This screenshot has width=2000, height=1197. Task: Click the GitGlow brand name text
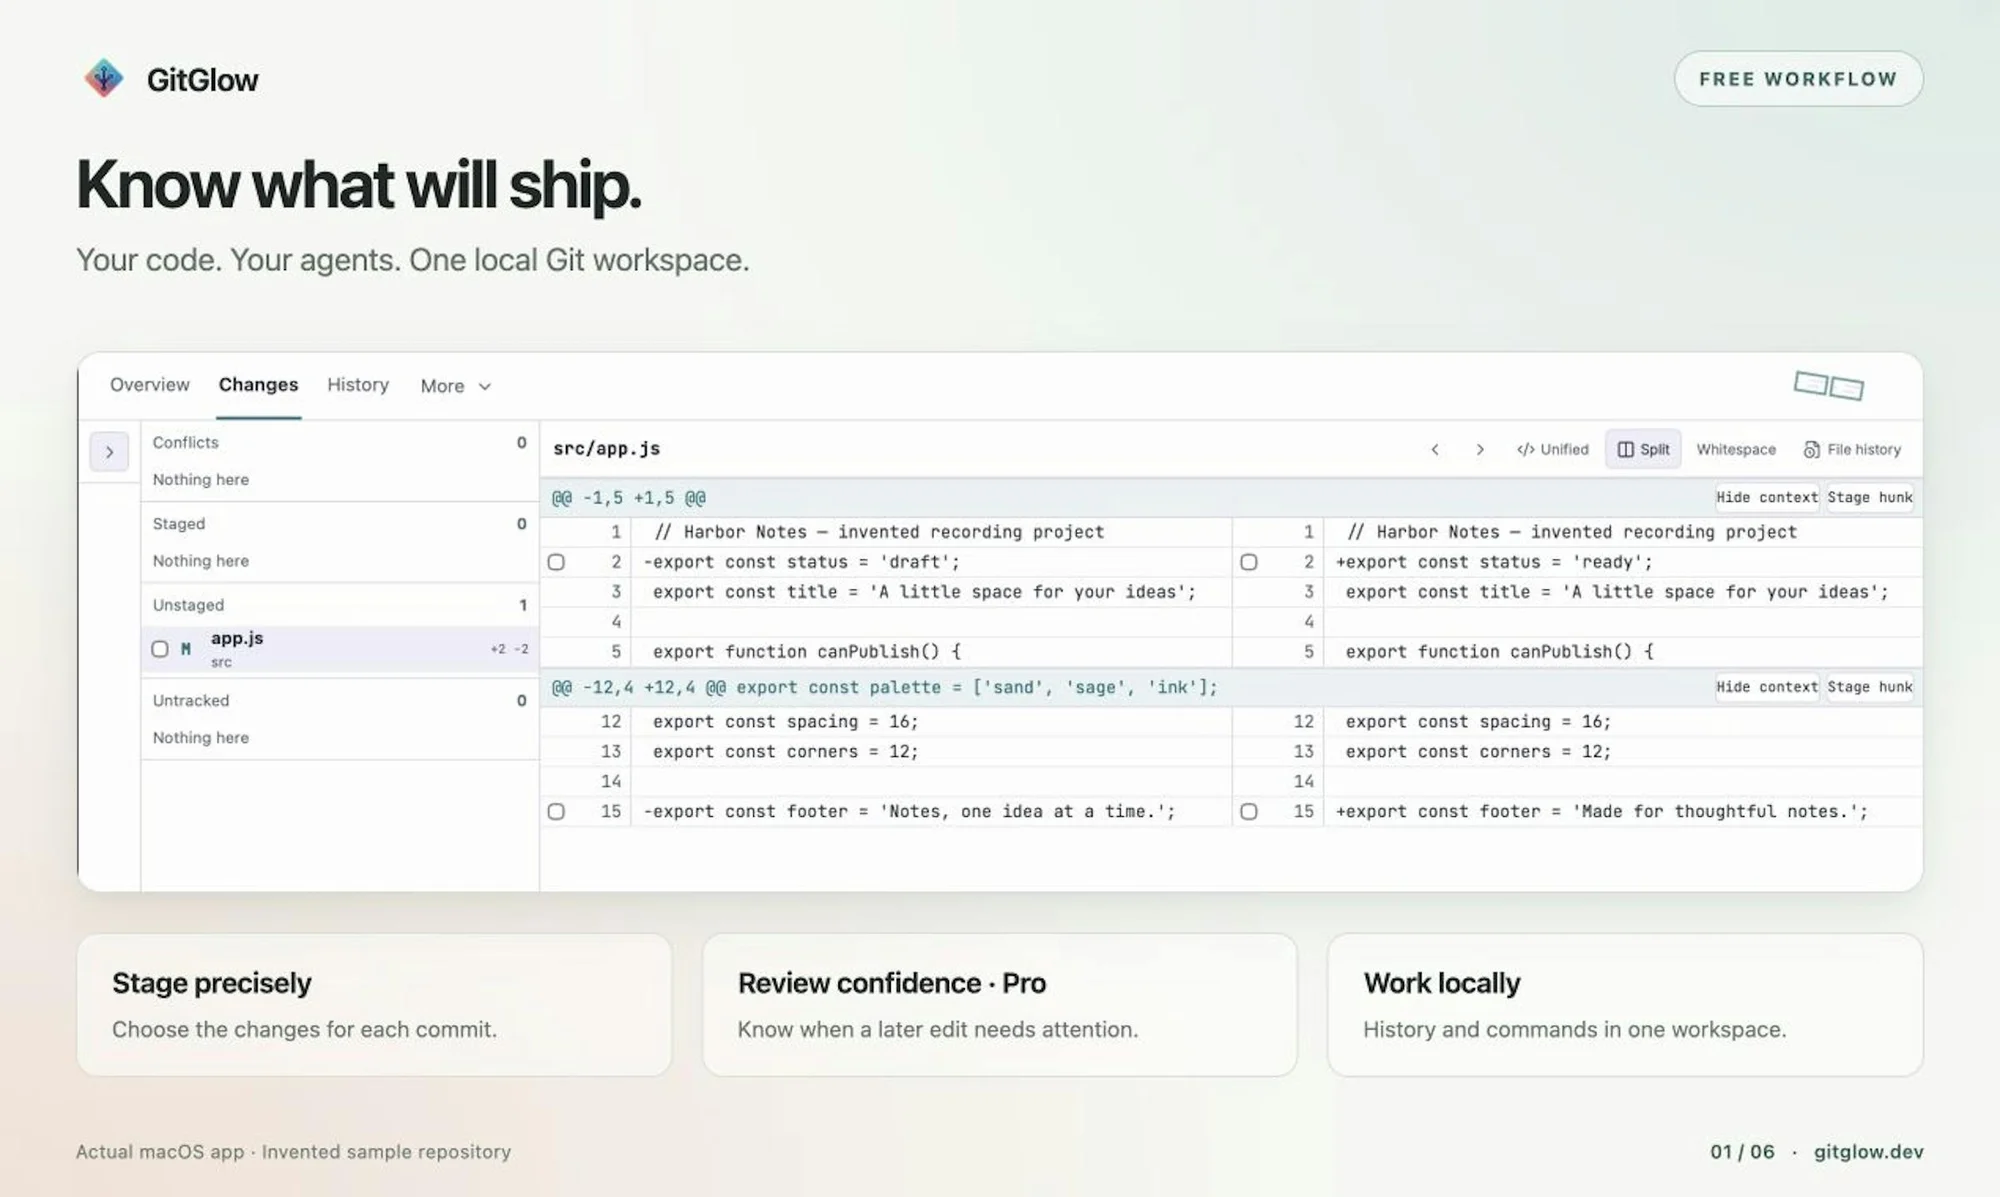(203, 80)
